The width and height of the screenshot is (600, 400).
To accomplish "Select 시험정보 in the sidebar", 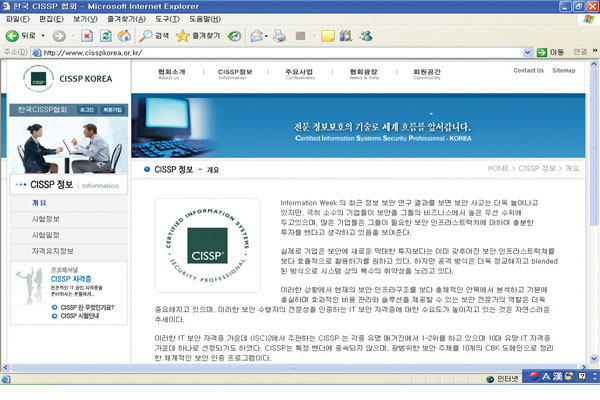I will 46,219.
